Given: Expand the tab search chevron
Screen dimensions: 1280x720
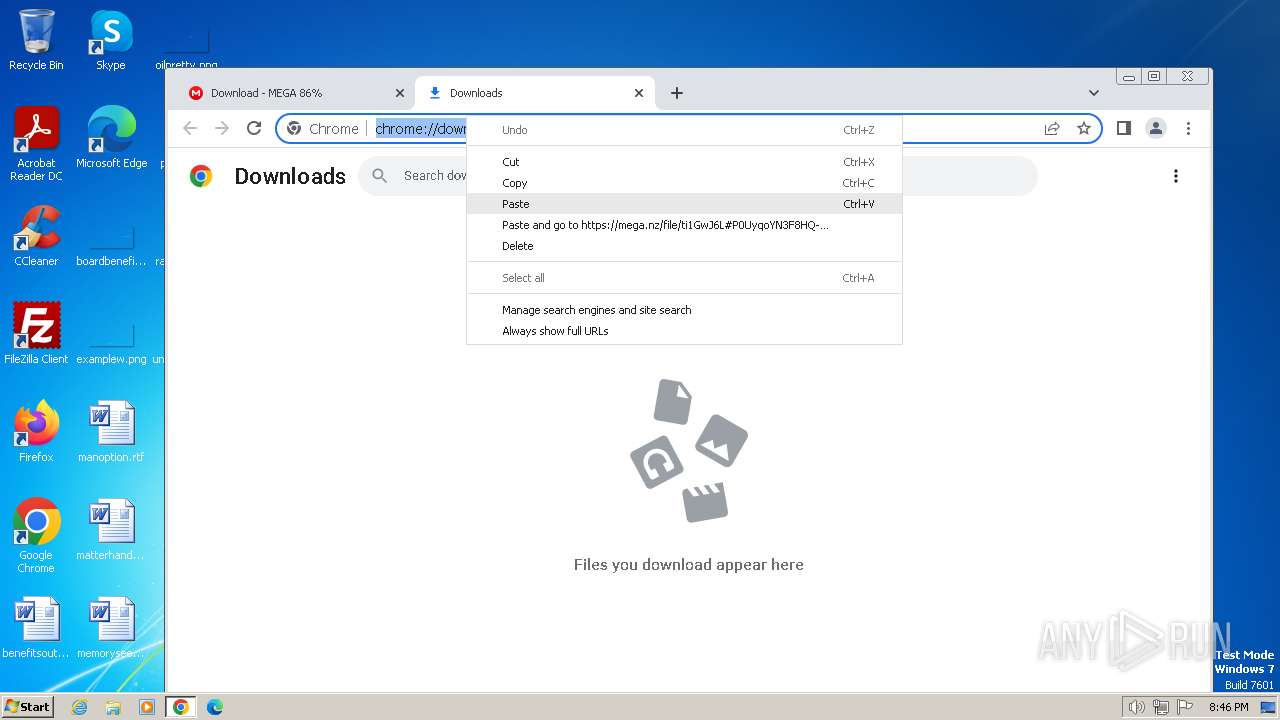Looking at the screenshot, I should pos(1093,93).
